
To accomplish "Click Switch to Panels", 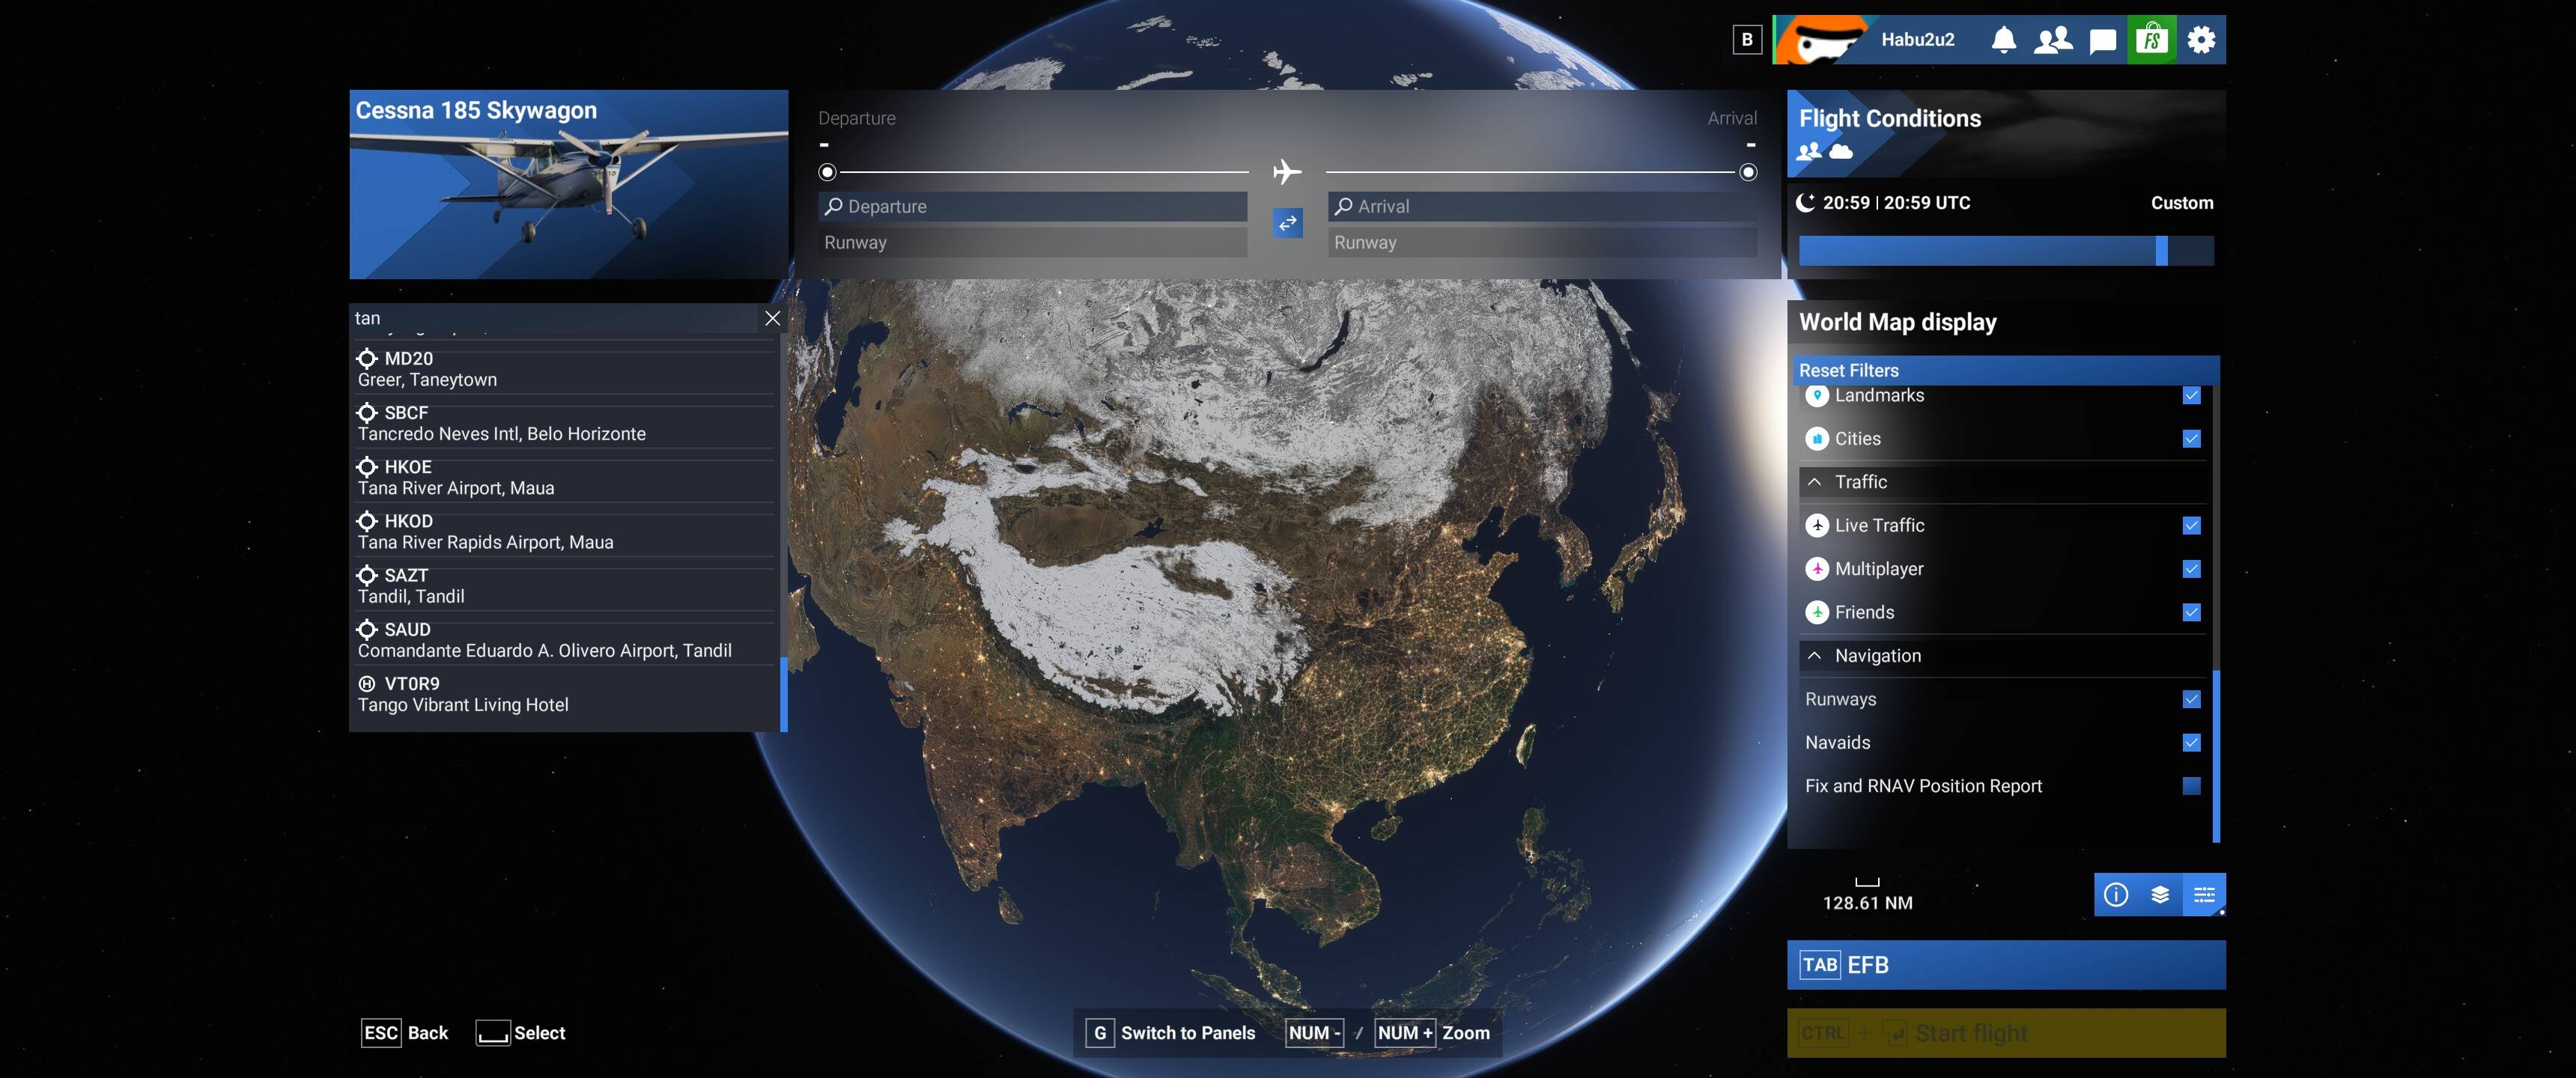I will pyautogui.click(x=1171, y=1033).
